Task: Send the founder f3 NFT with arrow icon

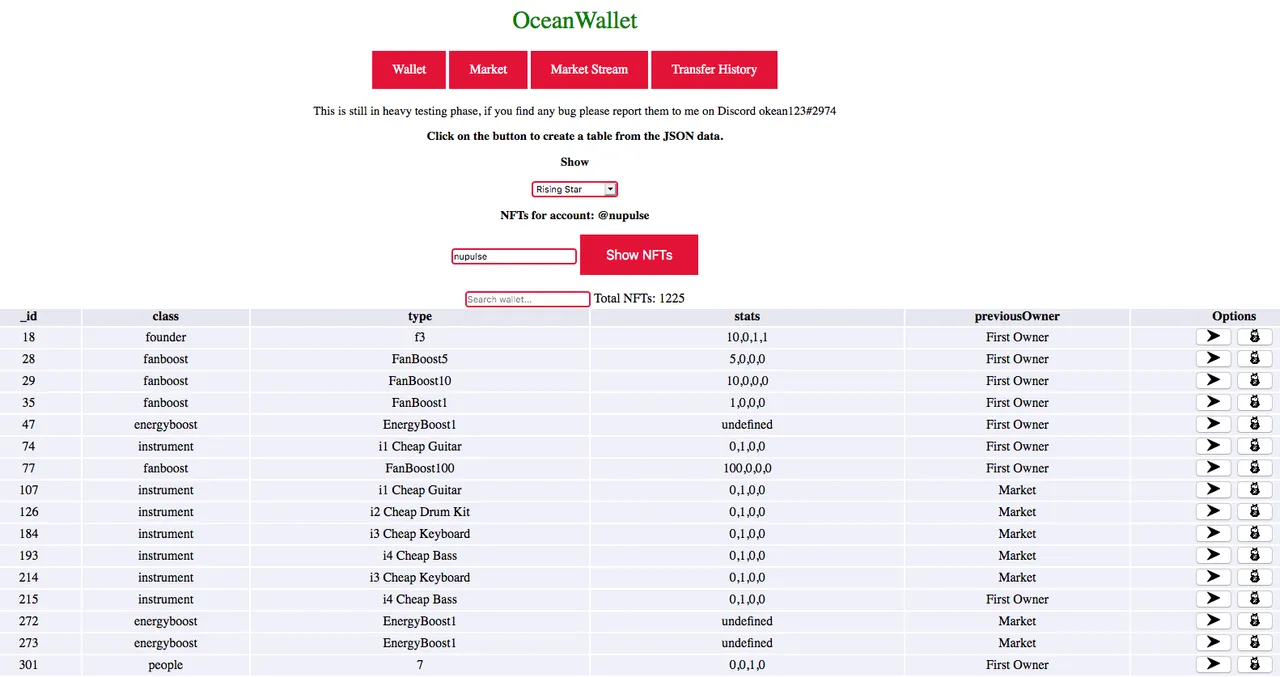Action: [x=1213, y=337]
